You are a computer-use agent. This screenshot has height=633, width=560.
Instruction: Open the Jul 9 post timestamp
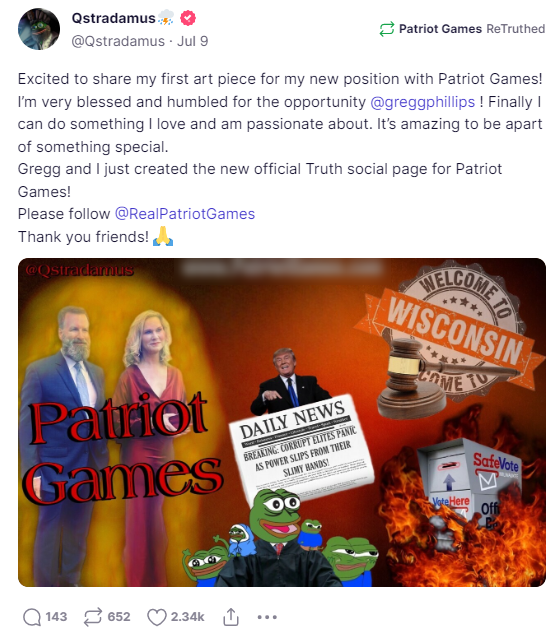[193, 41]
